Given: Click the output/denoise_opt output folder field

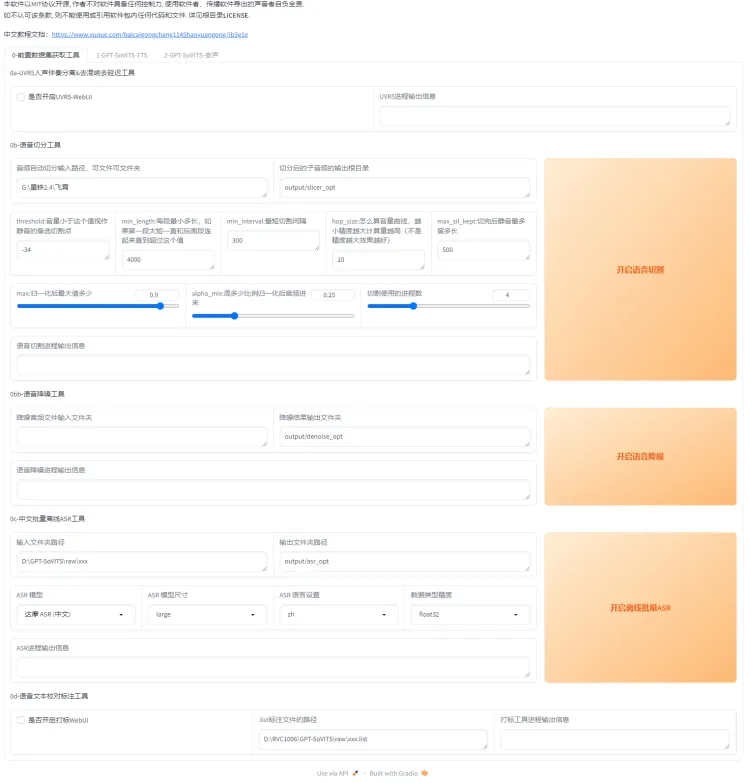Looking at the screenshot, I should pyautogui.click(x=404, y=437).
